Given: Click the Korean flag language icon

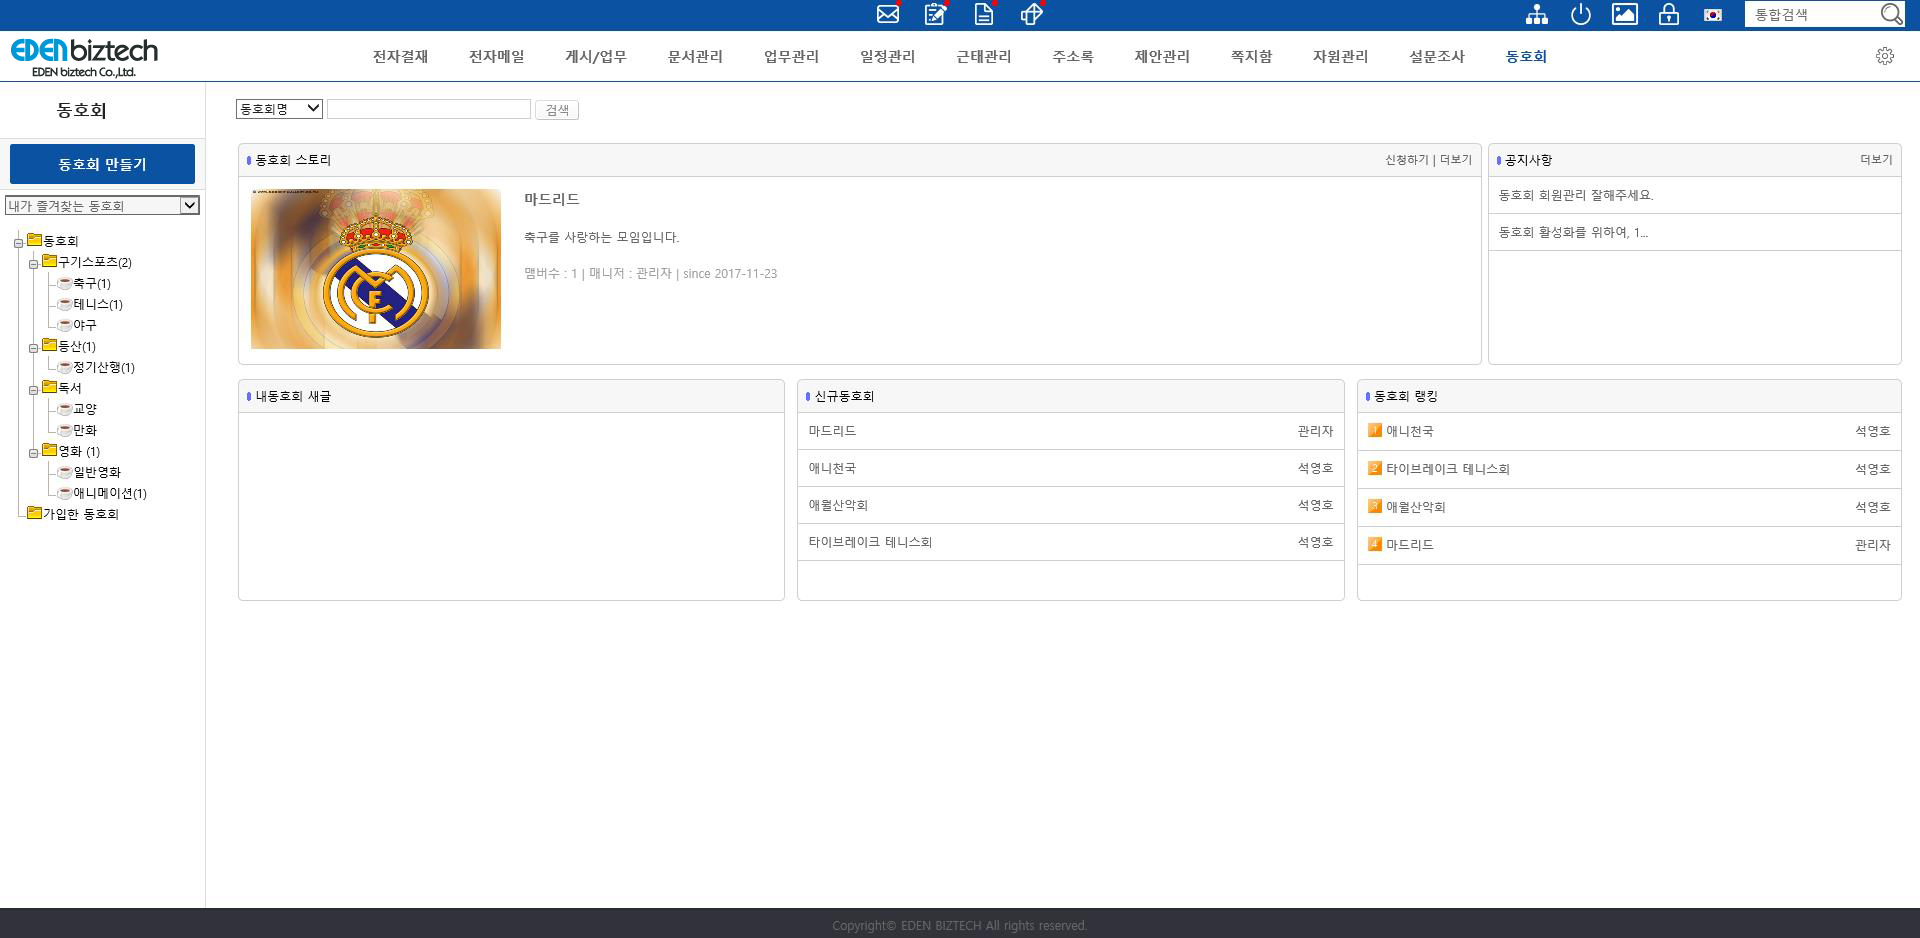Looking at the screenshot, I should 1713,14.
